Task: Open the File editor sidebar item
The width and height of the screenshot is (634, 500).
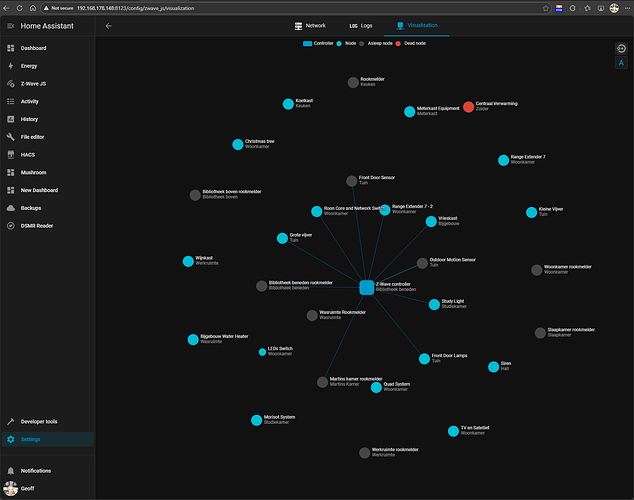Action: pos(48,137)
